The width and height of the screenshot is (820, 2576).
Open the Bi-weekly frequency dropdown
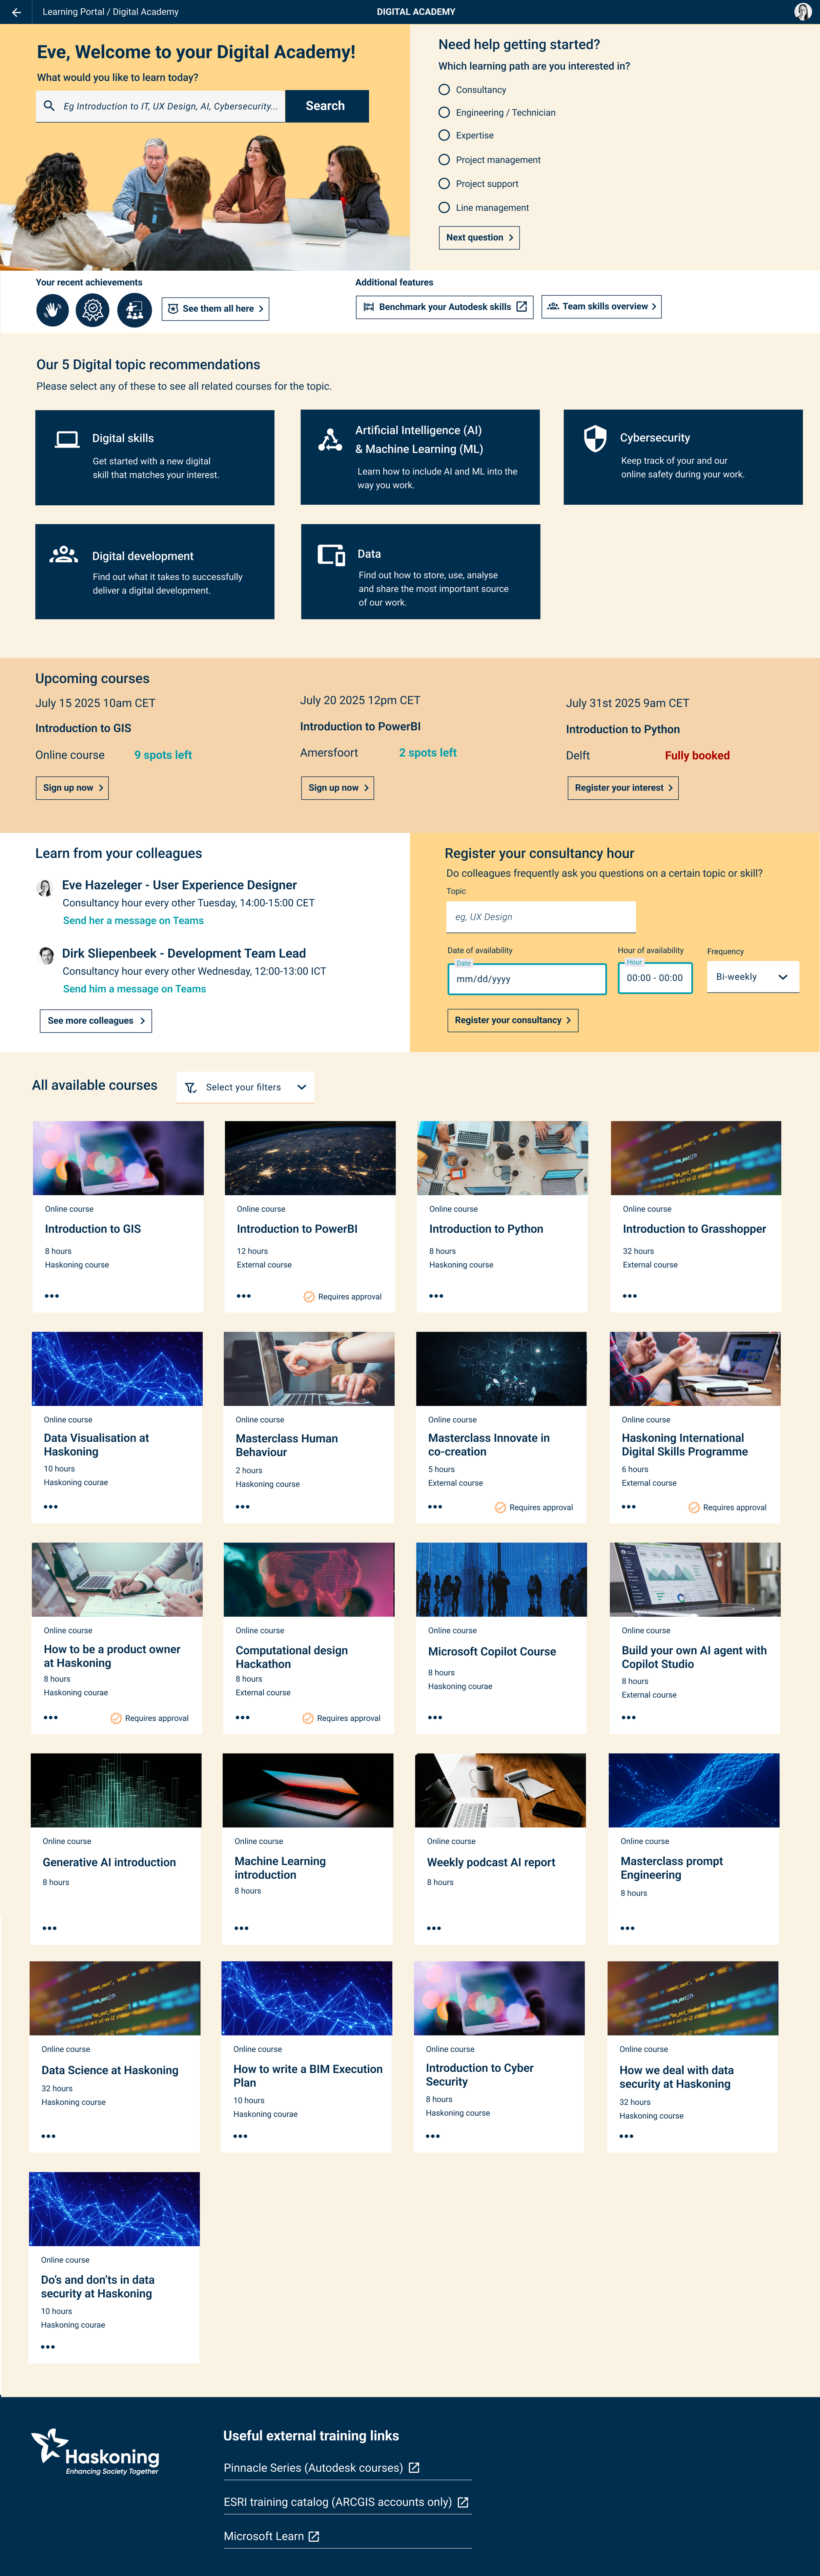point(753,977)
